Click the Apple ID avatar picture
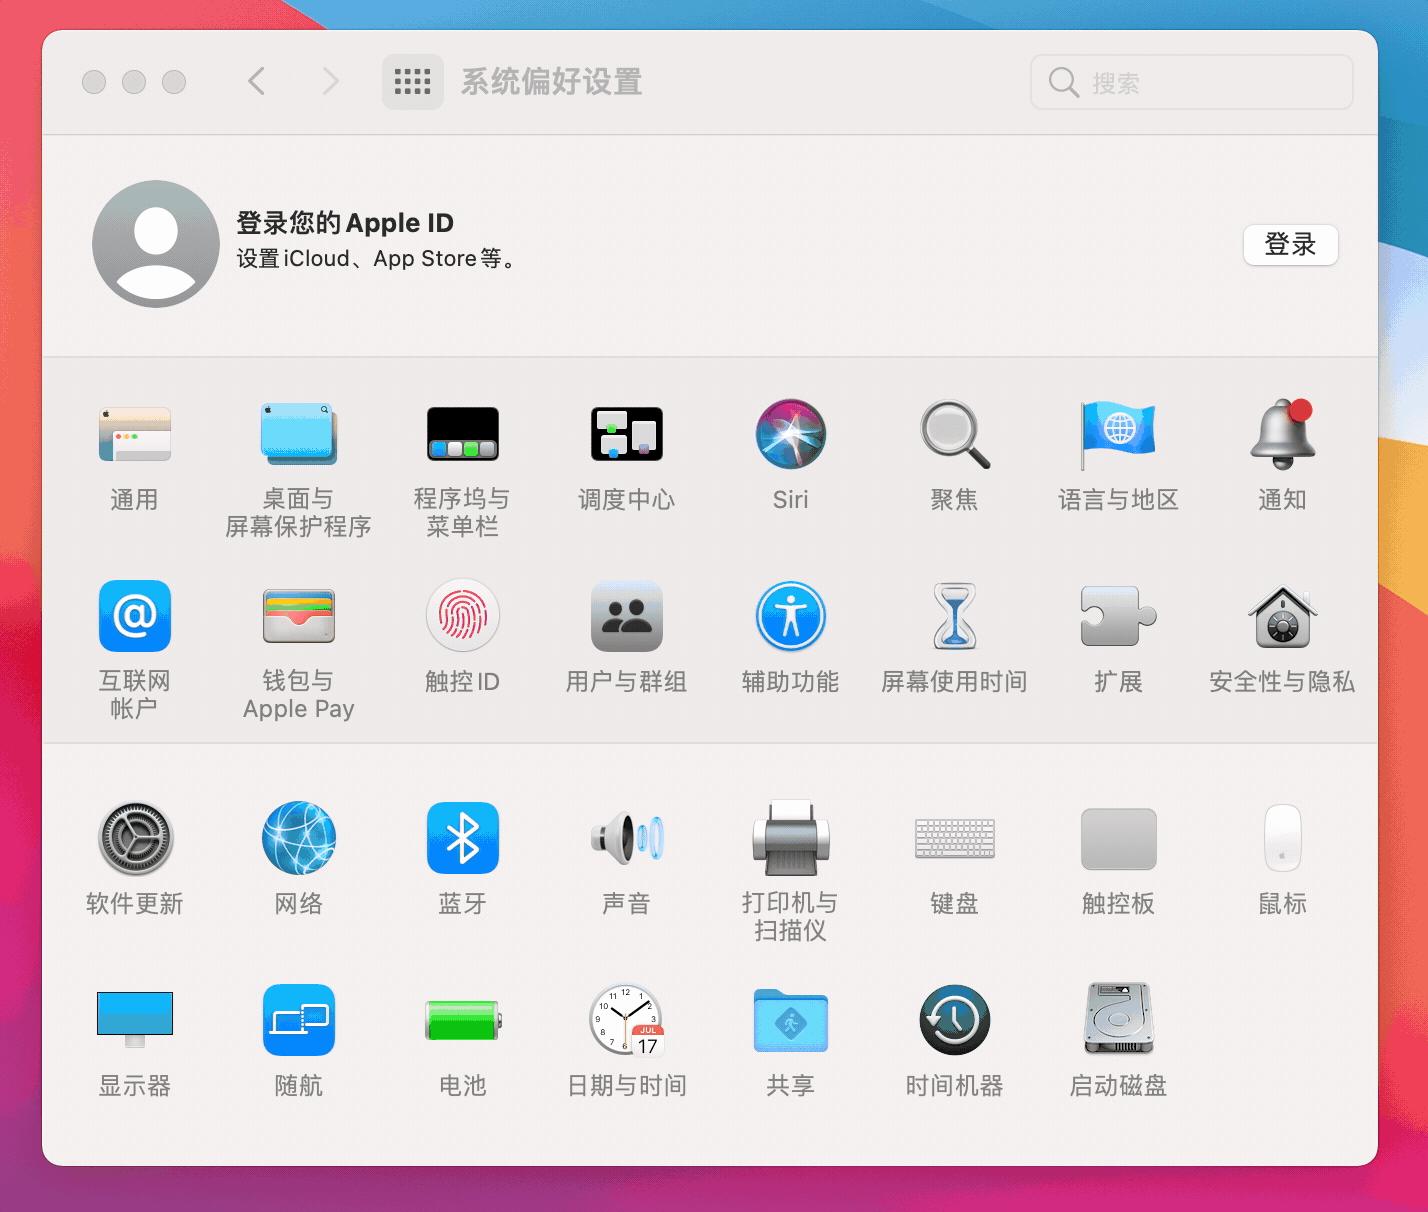 [x=156, y=244]
